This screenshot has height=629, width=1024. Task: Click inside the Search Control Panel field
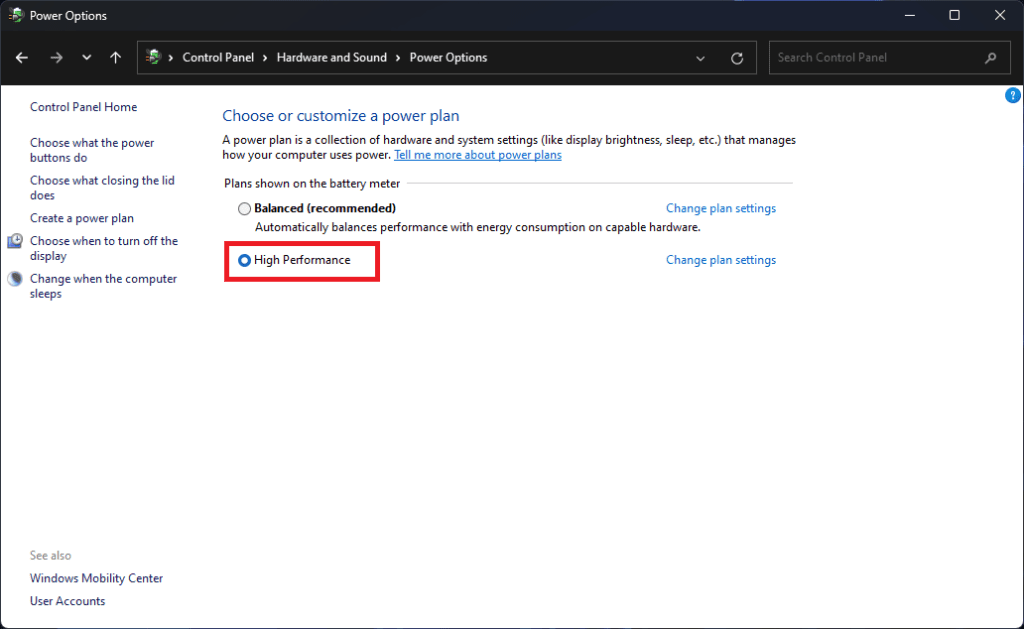(x=880, y=57)
